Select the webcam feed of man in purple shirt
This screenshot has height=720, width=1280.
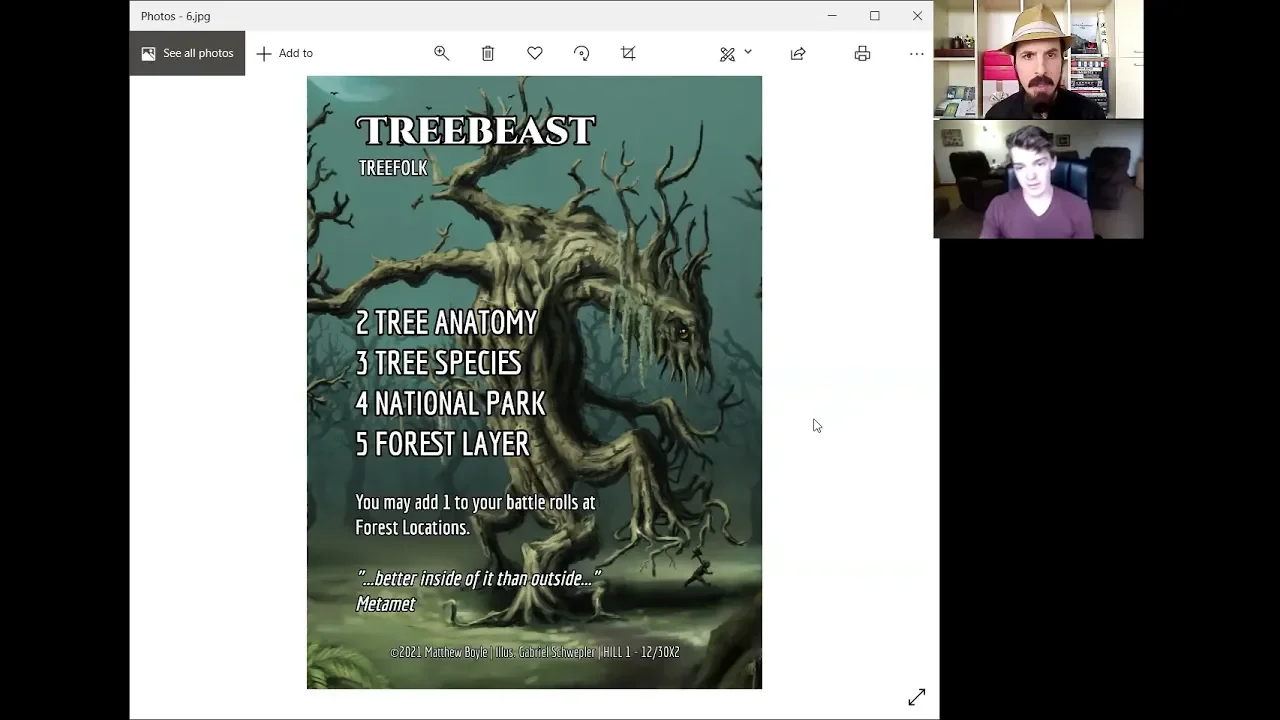(x=1038, y=180)
